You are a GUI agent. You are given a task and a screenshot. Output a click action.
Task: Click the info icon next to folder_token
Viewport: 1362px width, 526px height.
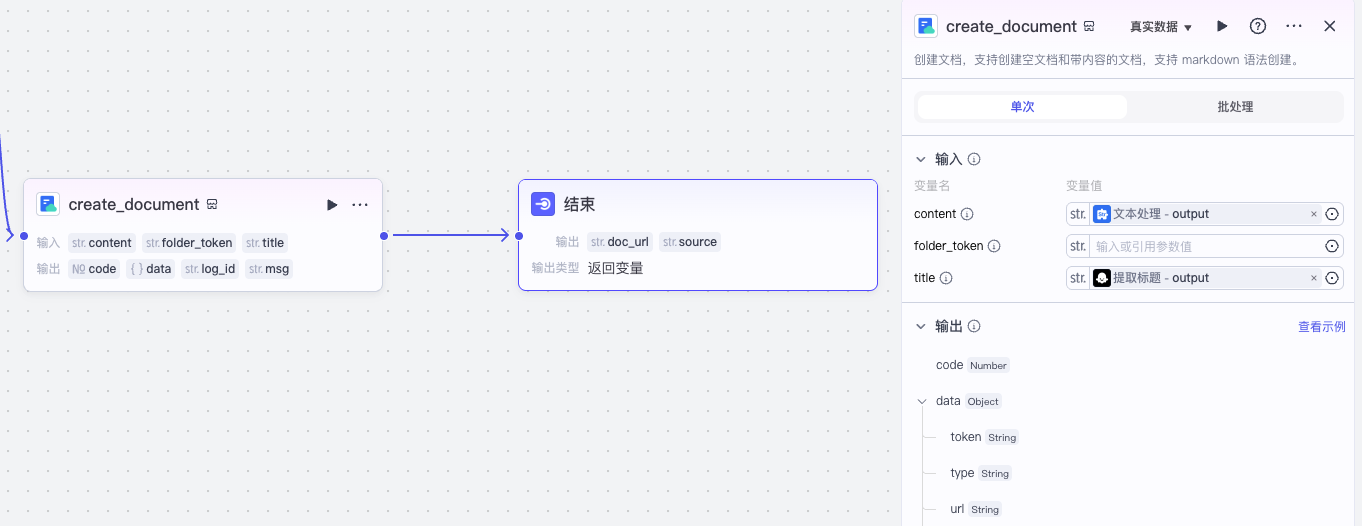click(994, 246)
